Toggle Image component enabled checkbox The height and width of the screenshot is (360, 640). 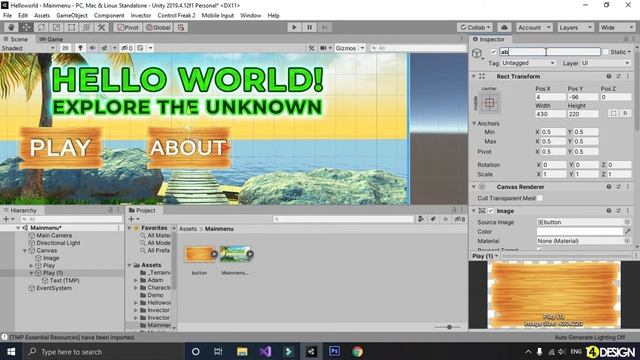[x=491, y=211]
